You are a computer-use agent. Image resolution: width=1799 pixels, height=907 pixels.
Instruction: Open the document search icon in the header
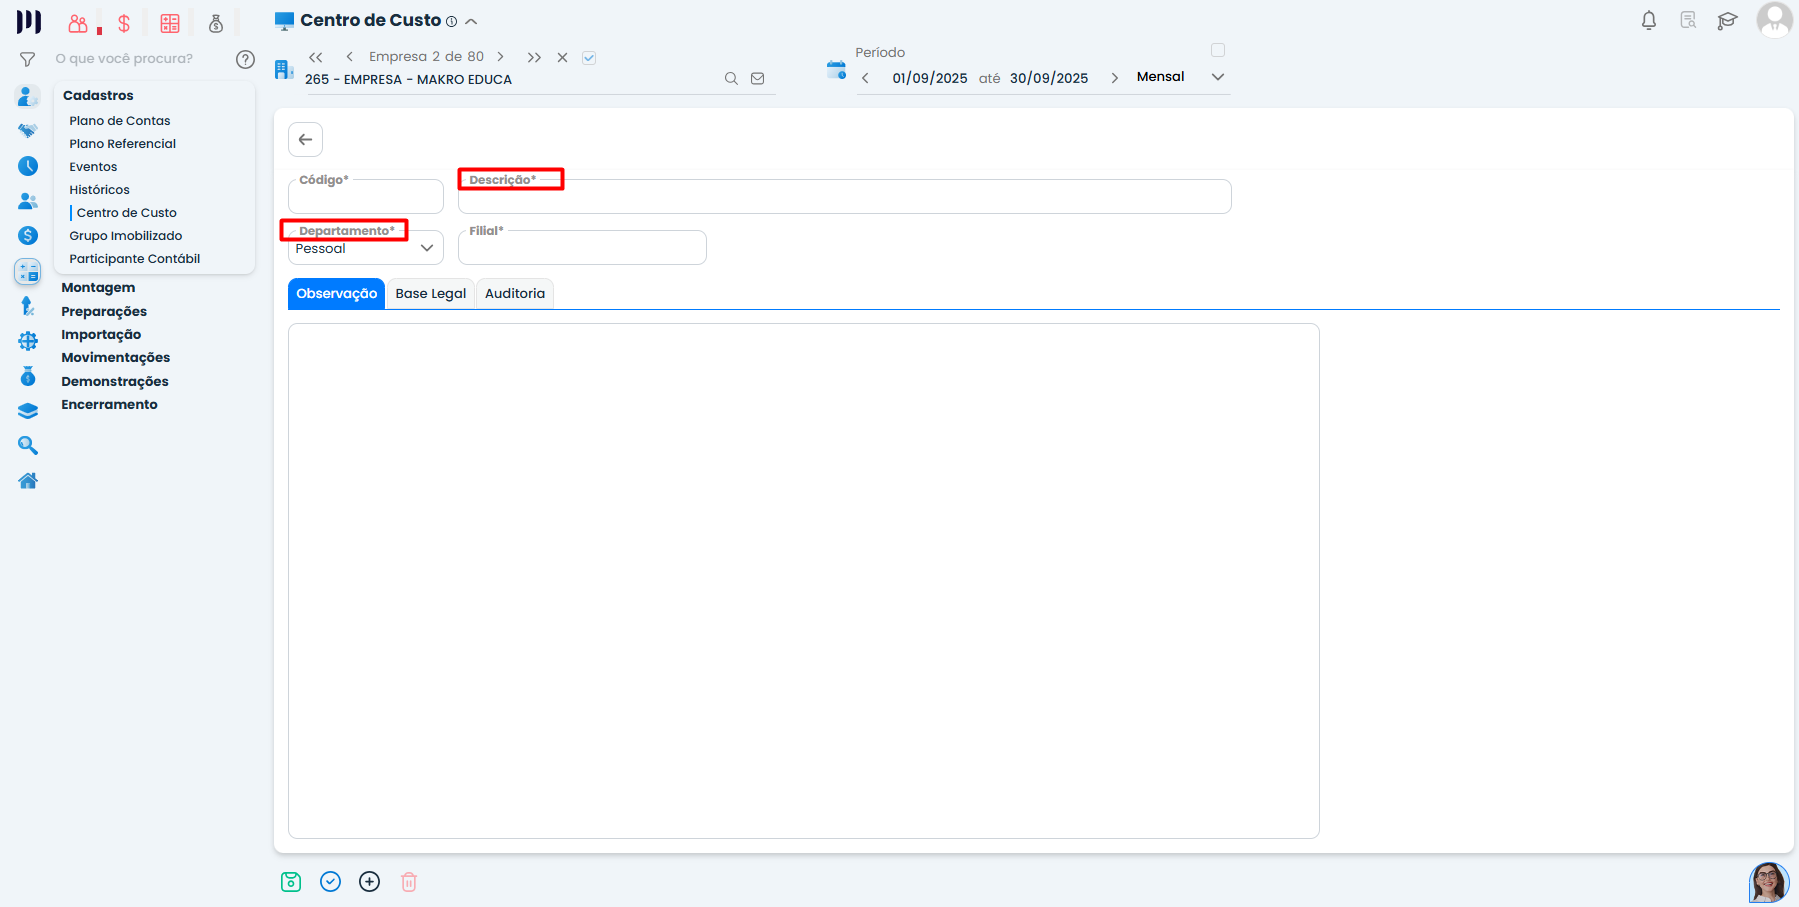tap(1688, 21)
